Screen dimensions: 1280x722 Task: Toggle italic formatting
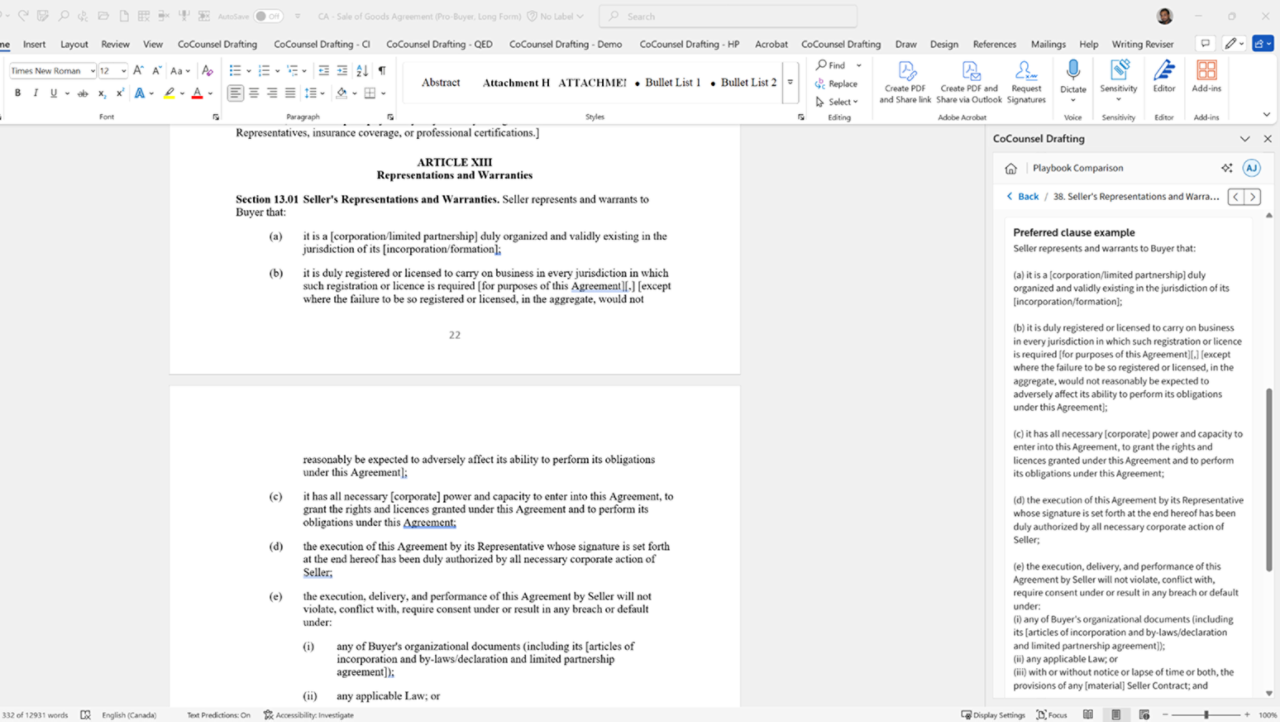tap(35, 93)
